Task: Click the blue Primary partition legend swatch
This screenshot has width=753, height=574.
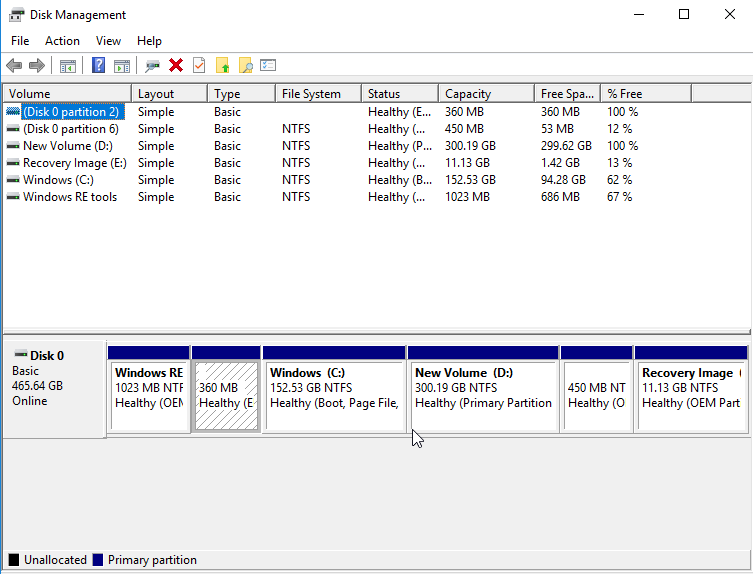Action: (96, 560)
